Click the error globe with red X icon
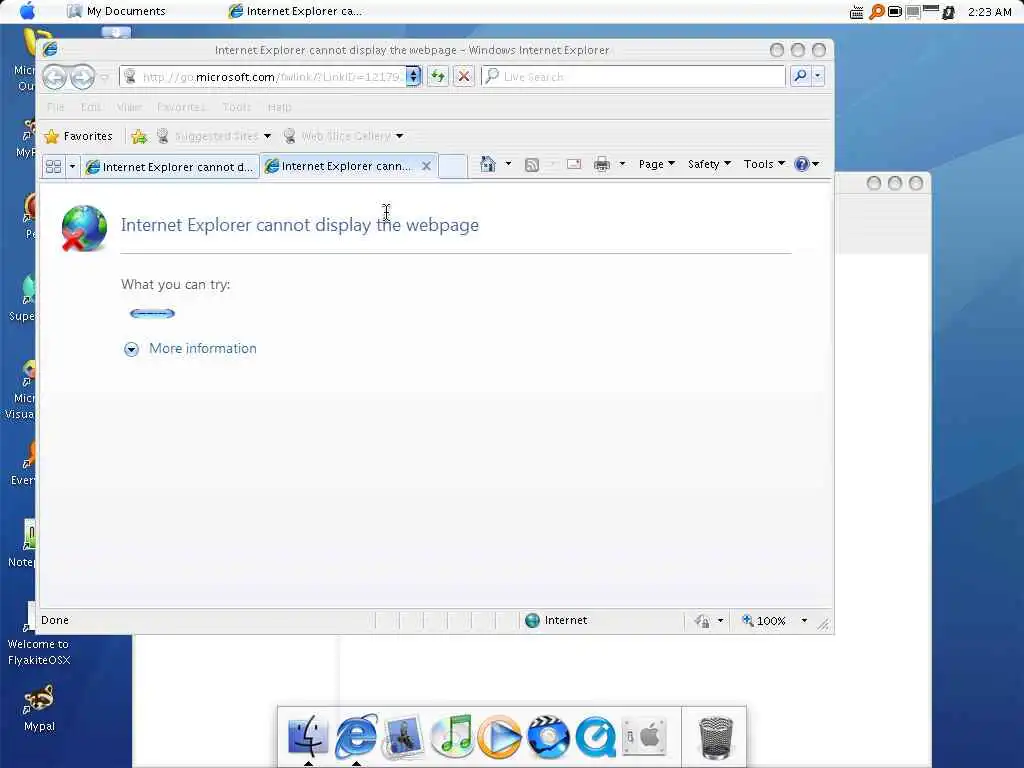The image size is (1024, 768). pyautogui.click(x=84, y=228)
